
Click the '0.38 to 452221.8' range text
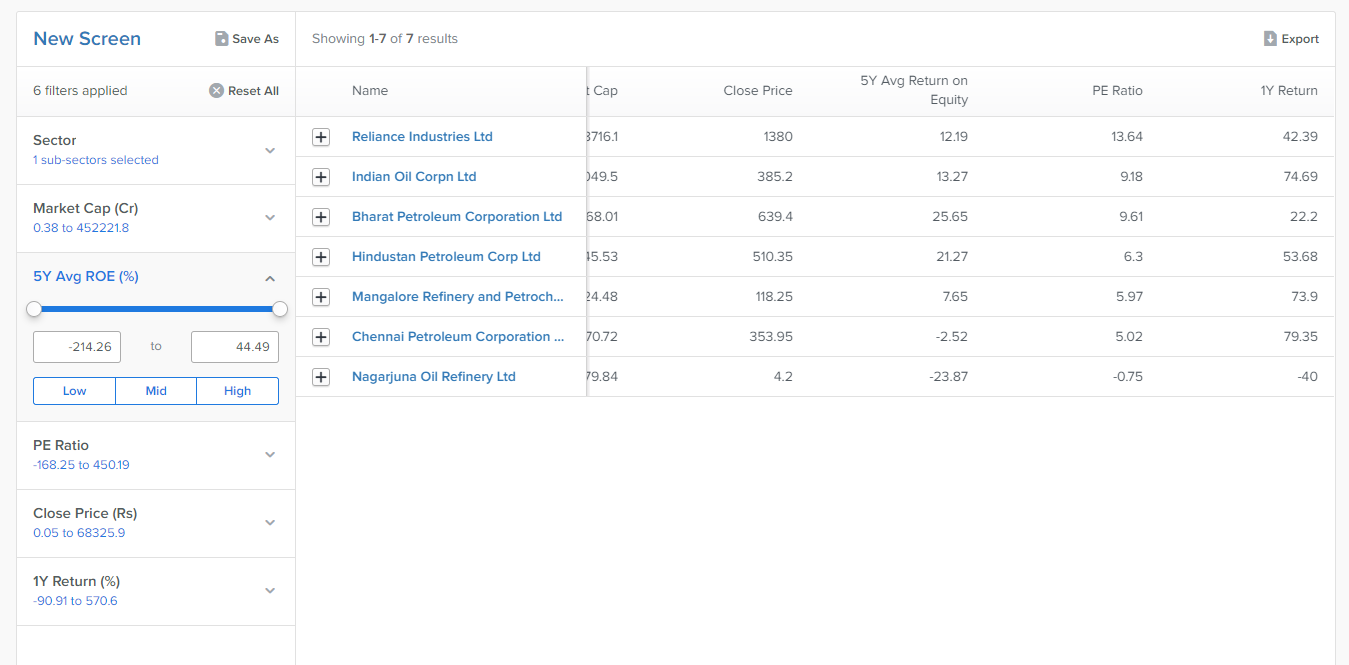(x=81, y=228)
